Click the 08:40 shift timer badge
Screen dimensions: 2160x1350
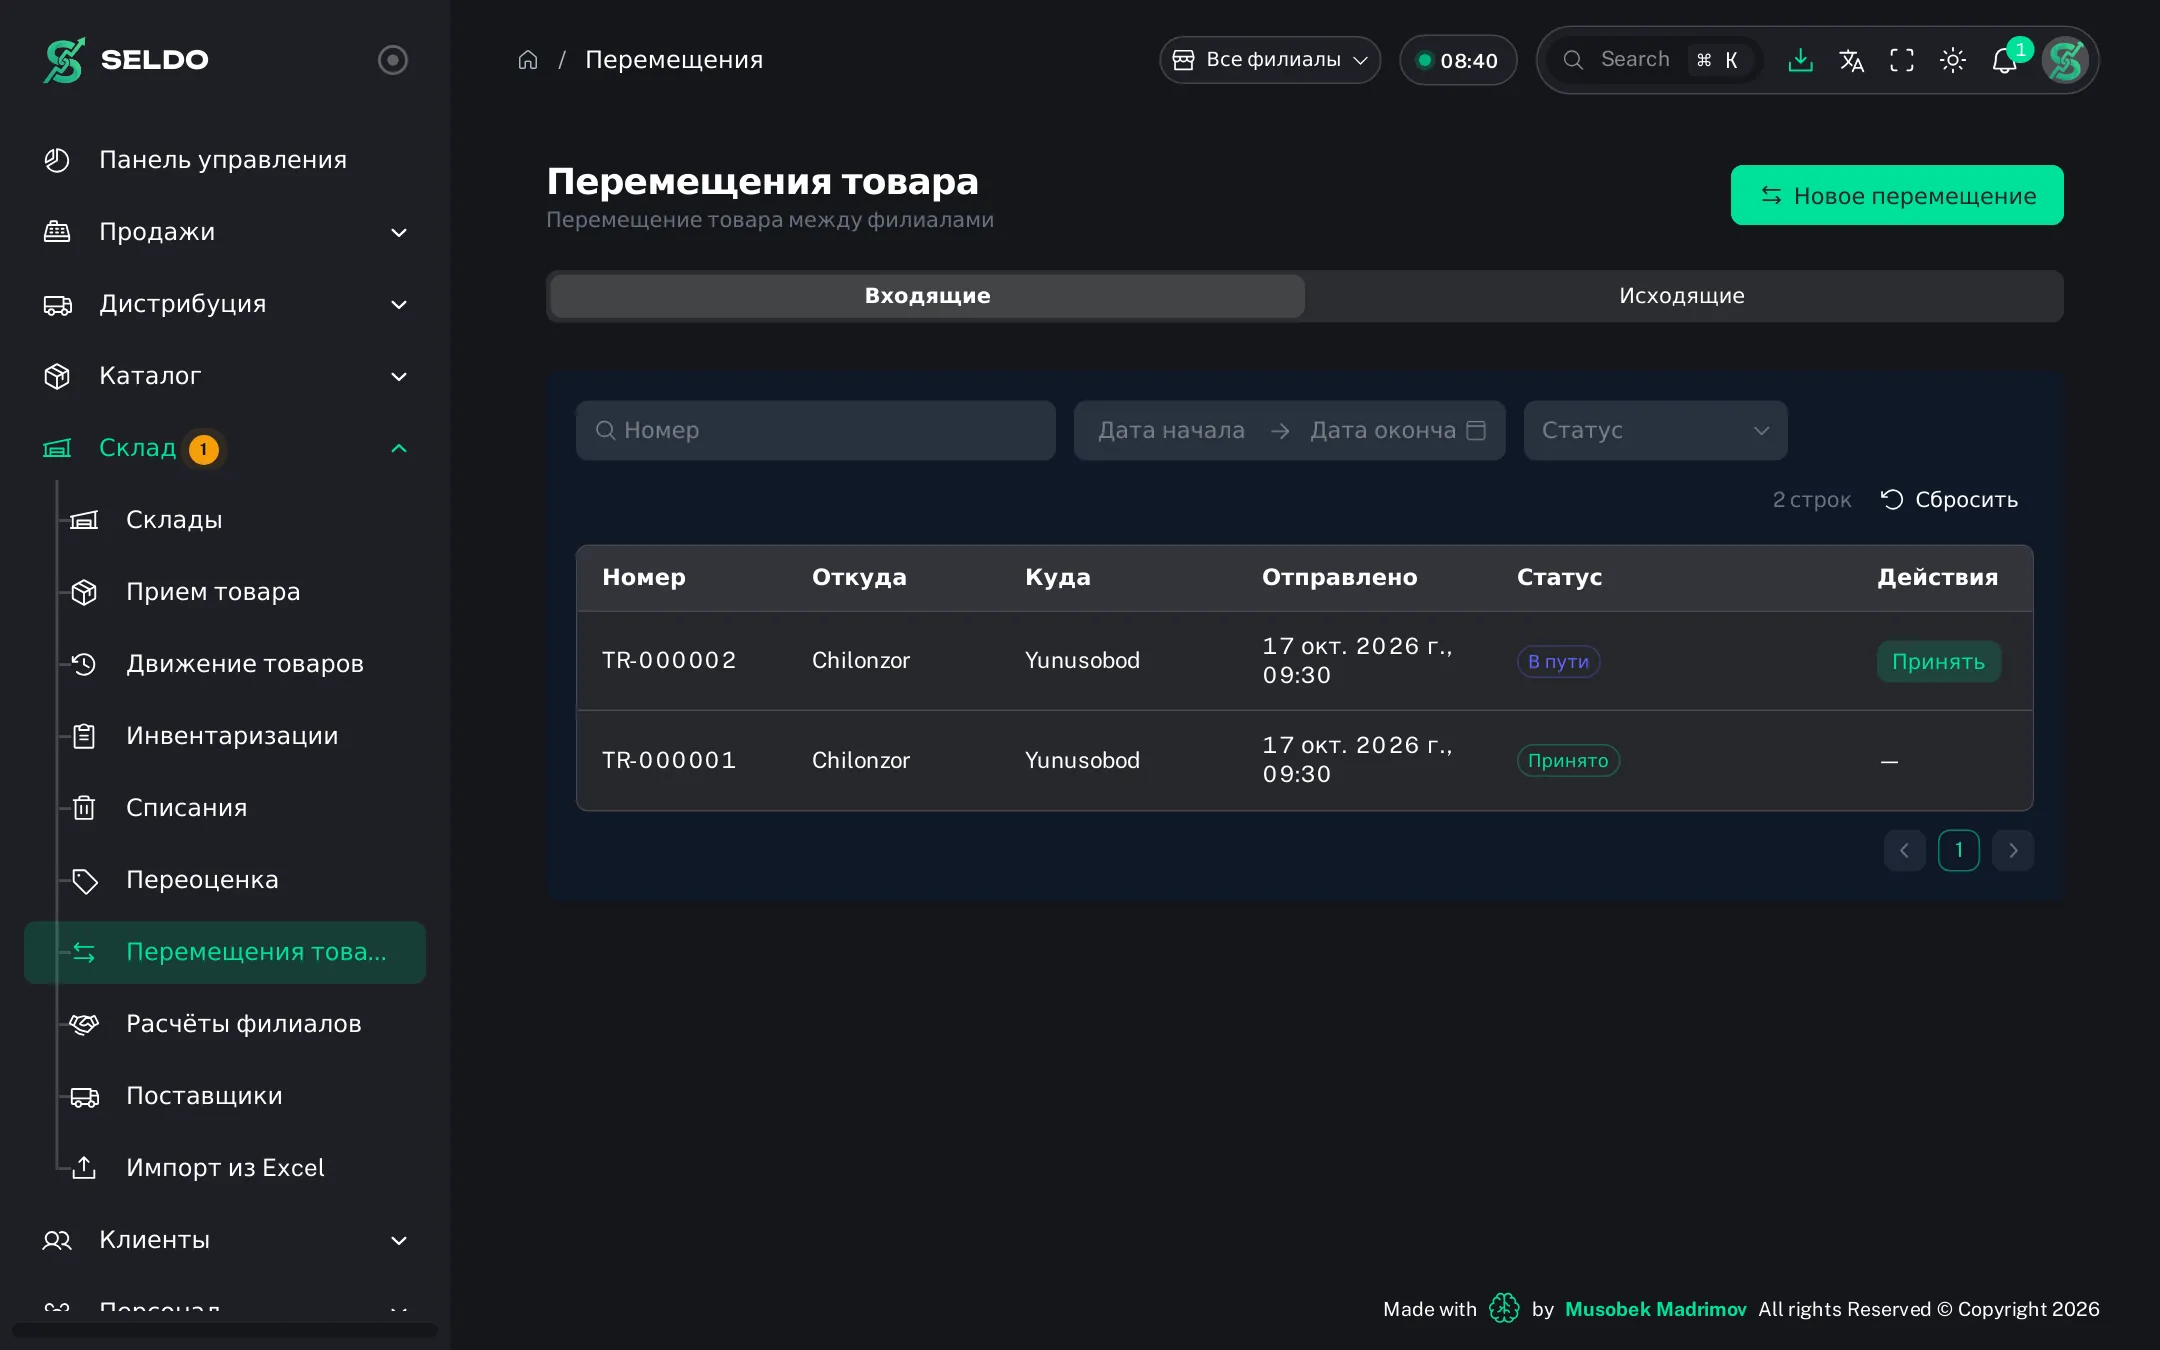1458,60
